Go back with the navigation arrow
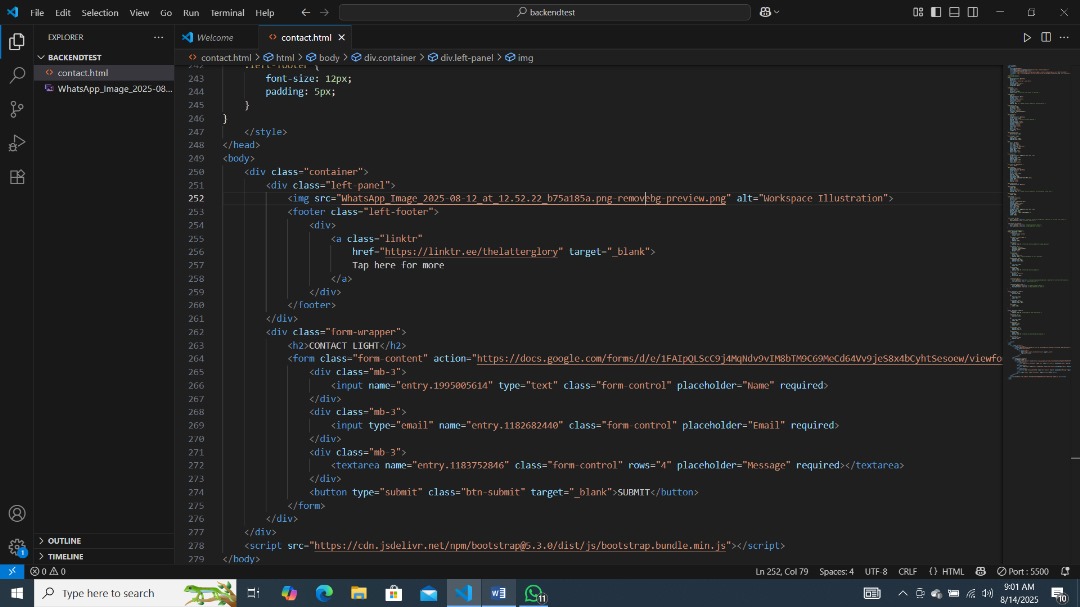This screenshot has width=1080, height=607. (x=305, y=12)
